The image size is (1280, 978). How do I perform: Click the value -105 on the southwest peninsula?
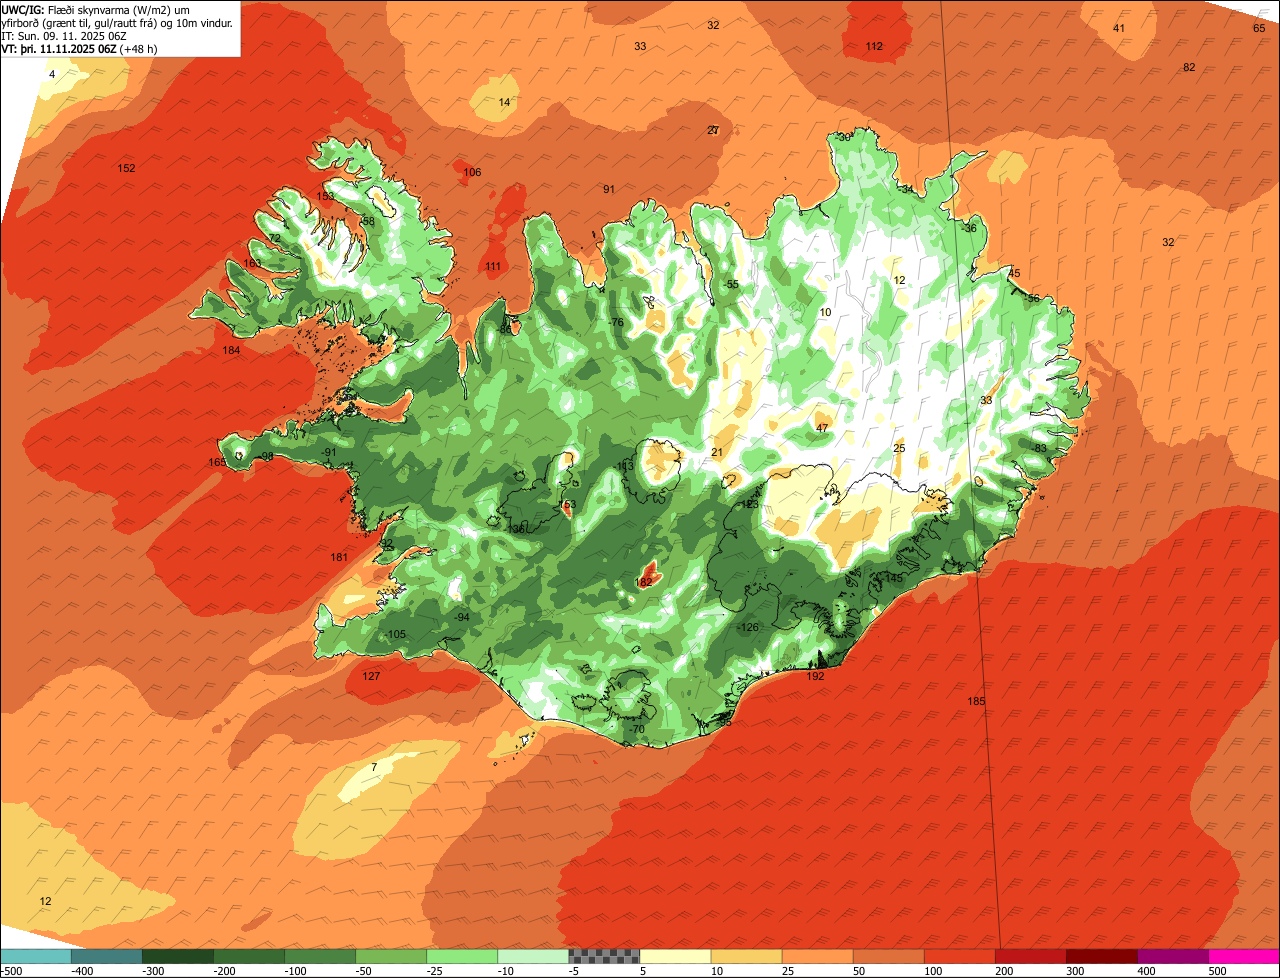[x=395, y=634]
